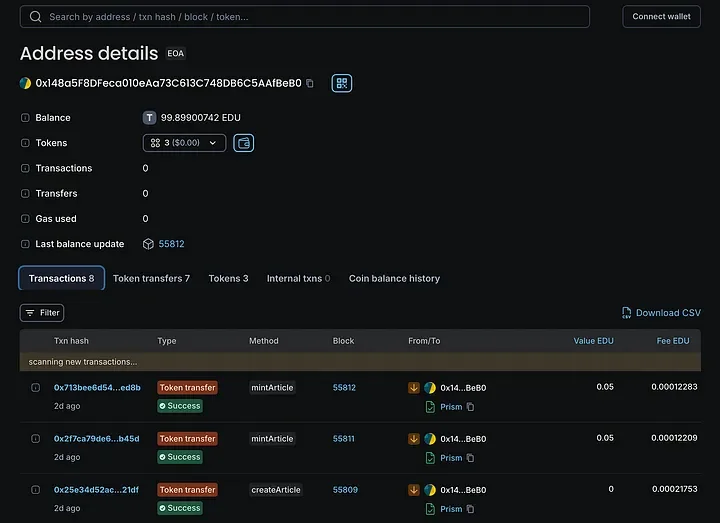
Task: Open details icon for txn 0x2f7ca79de6...b45d
Action: (35, 439)
